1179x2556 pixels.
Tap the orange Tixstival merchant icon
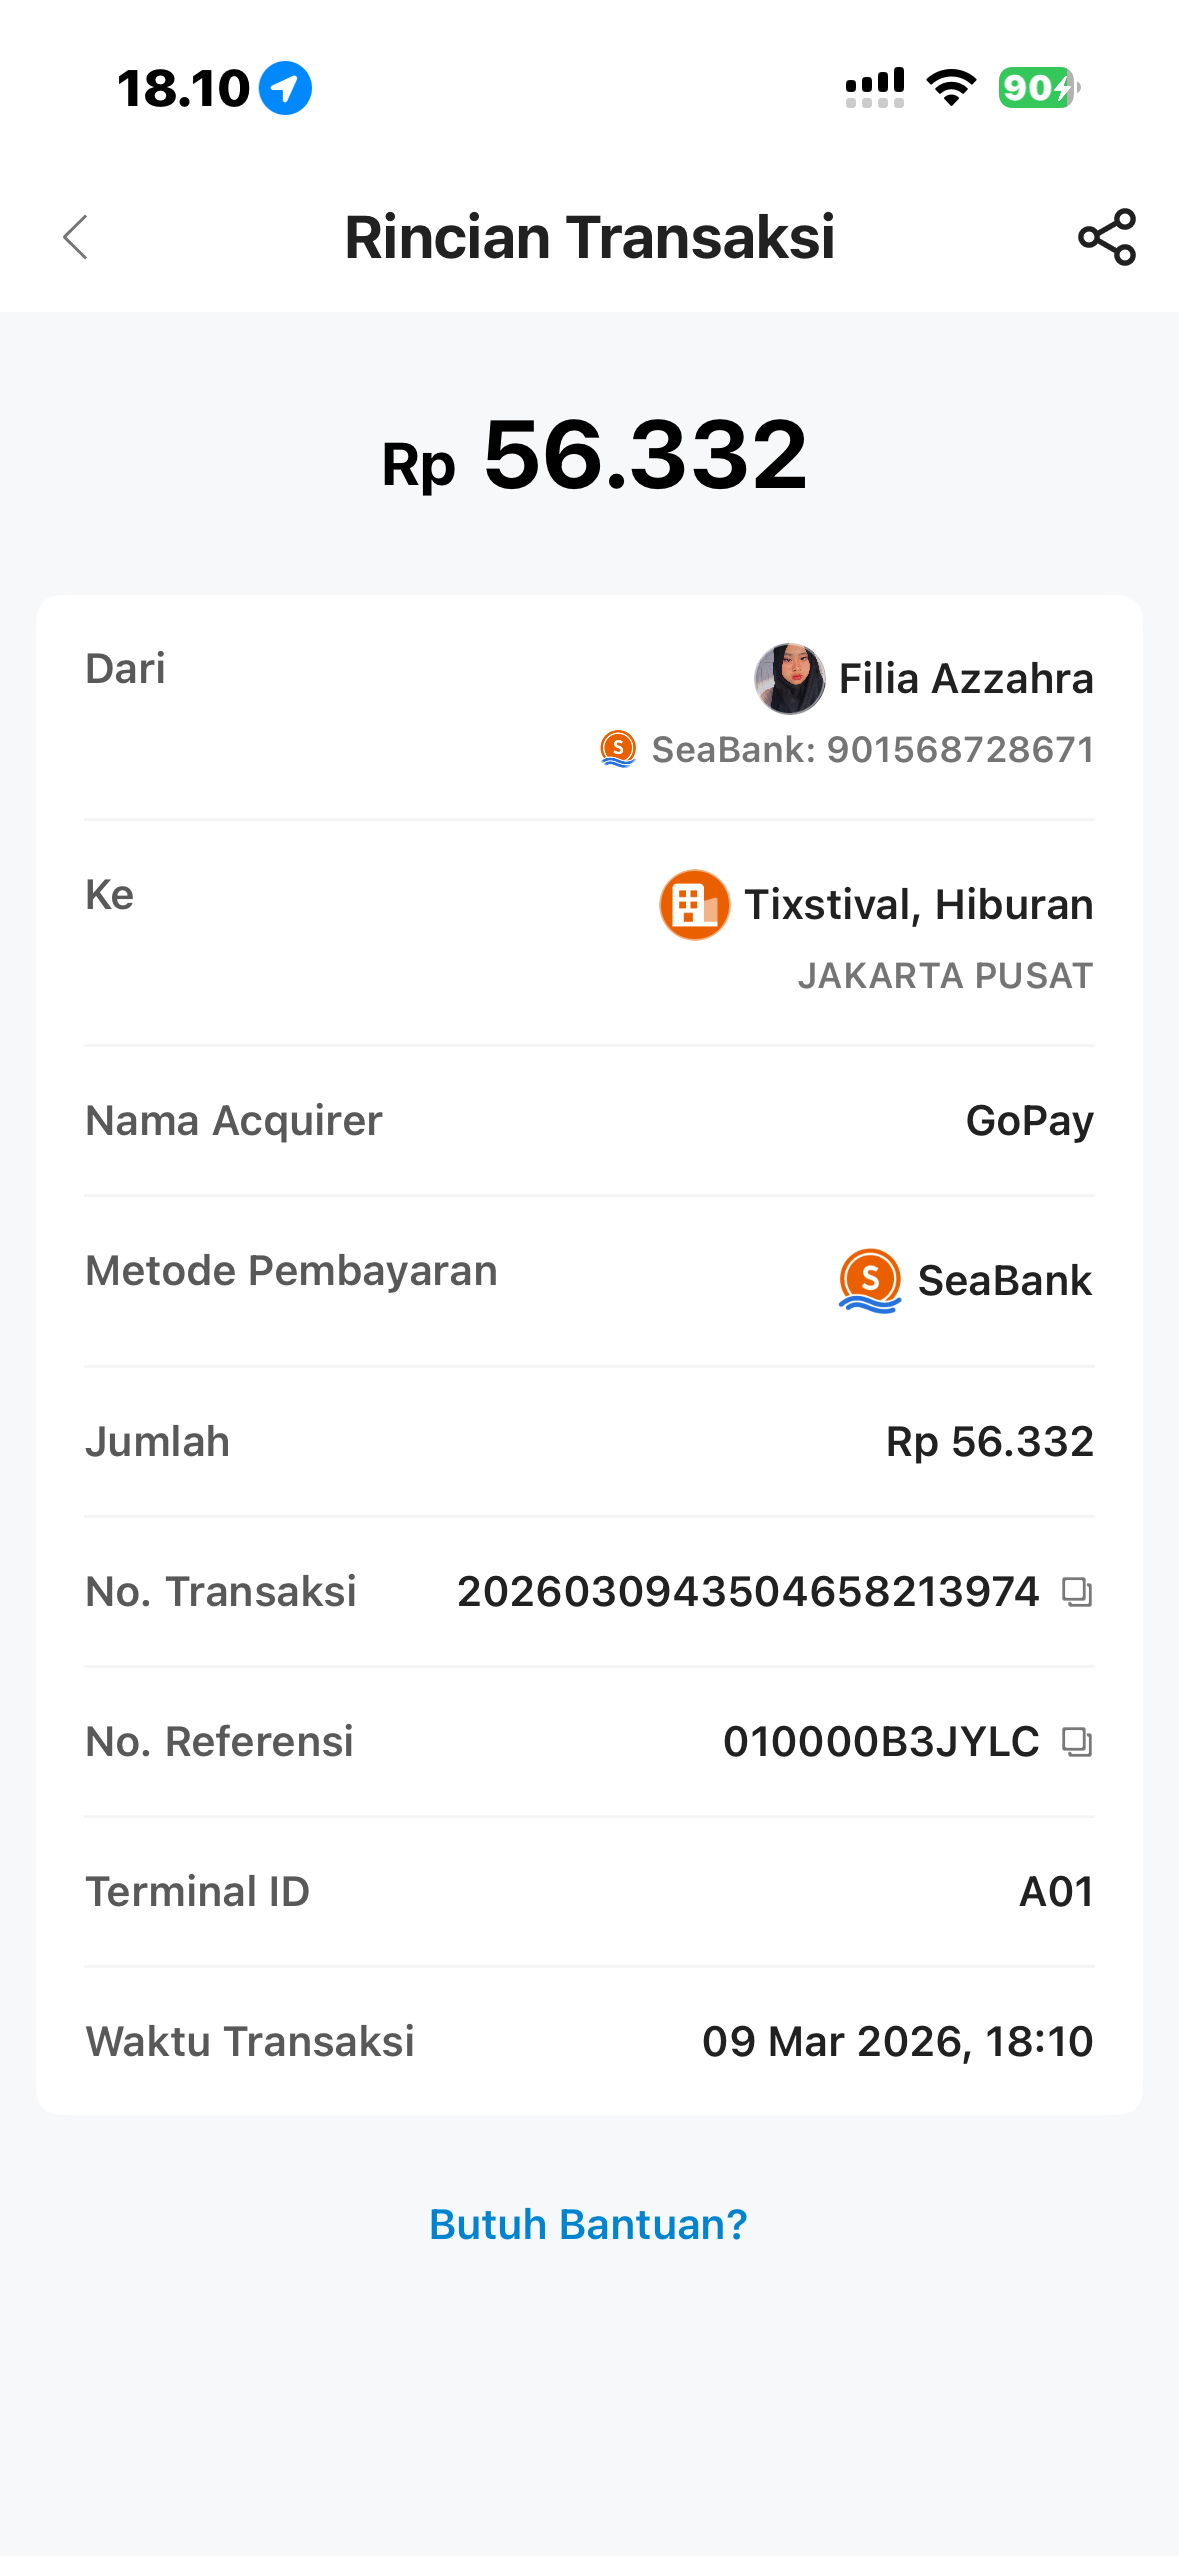(x=694, y=905)
